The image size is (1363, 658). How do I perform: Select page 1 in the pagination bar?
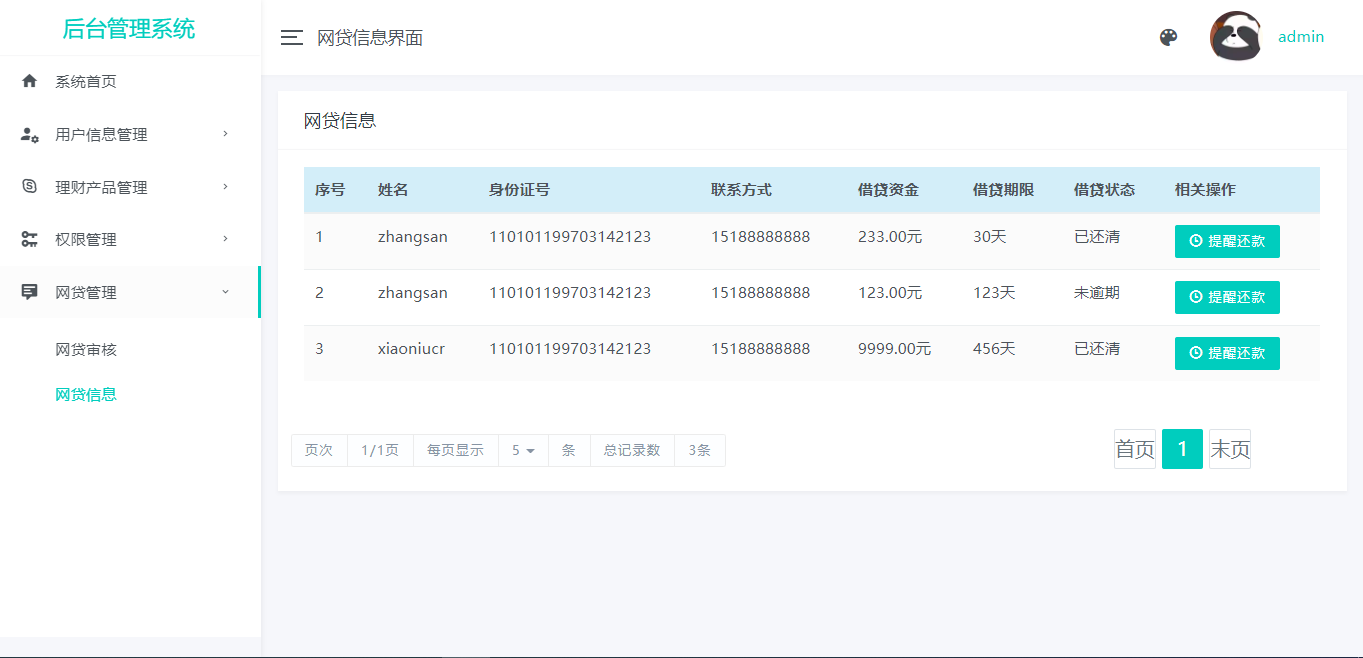pos(1182,449)
